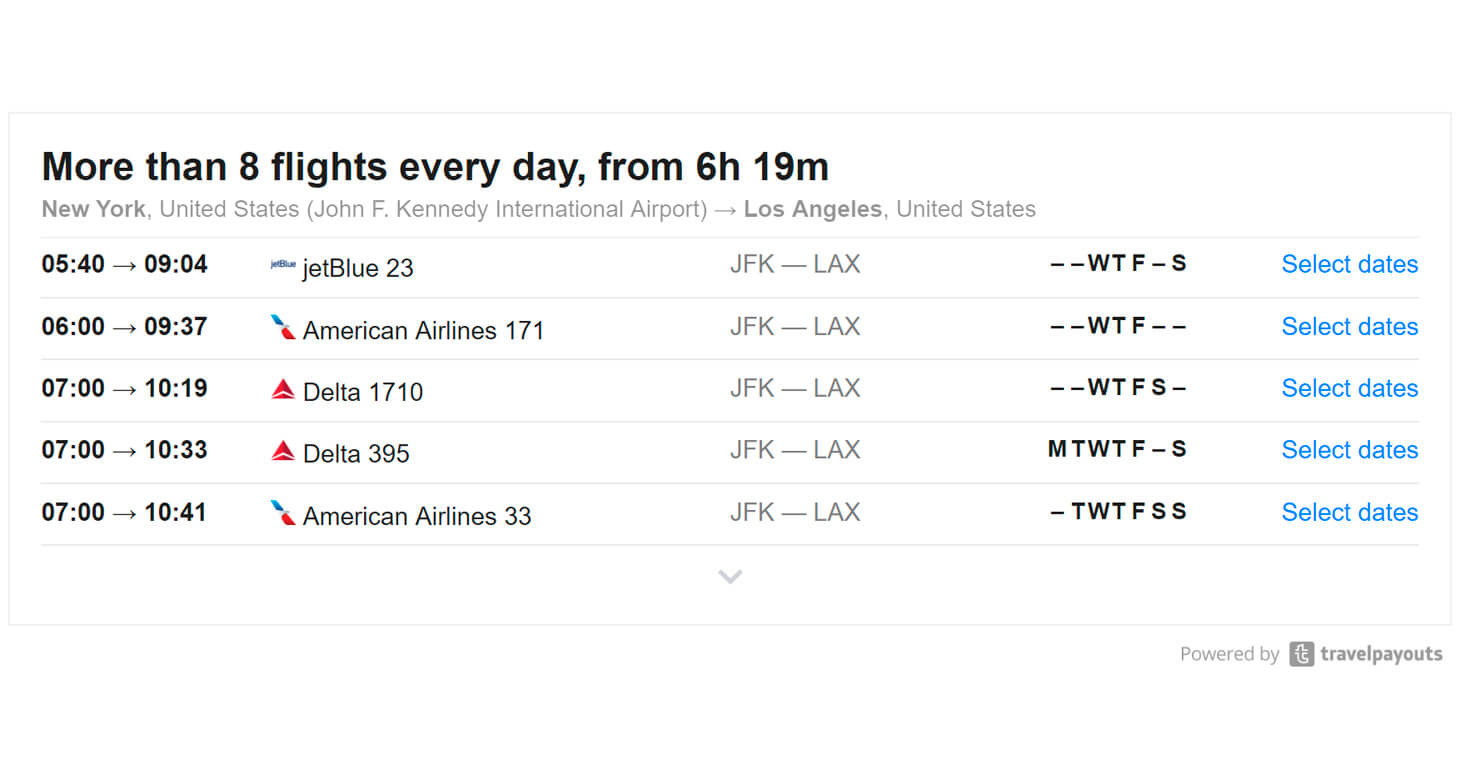Viewport: 1460px width, 767px height.
Task: Click the jetBlue airline logo icon
Action: coord(283,265)
